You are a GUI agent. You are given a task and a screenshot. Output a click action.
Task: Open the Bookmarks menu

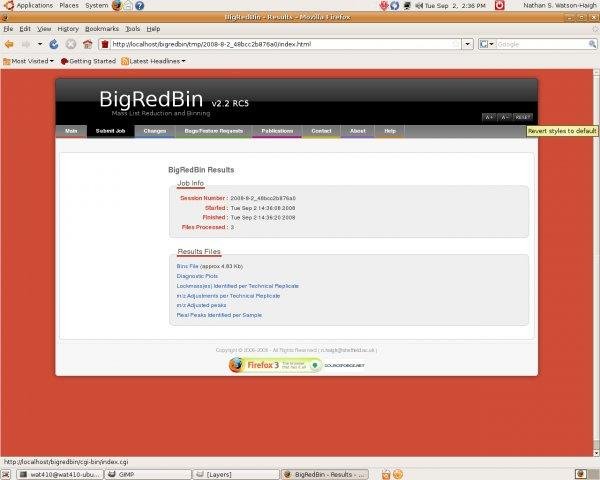click(102, 29)
